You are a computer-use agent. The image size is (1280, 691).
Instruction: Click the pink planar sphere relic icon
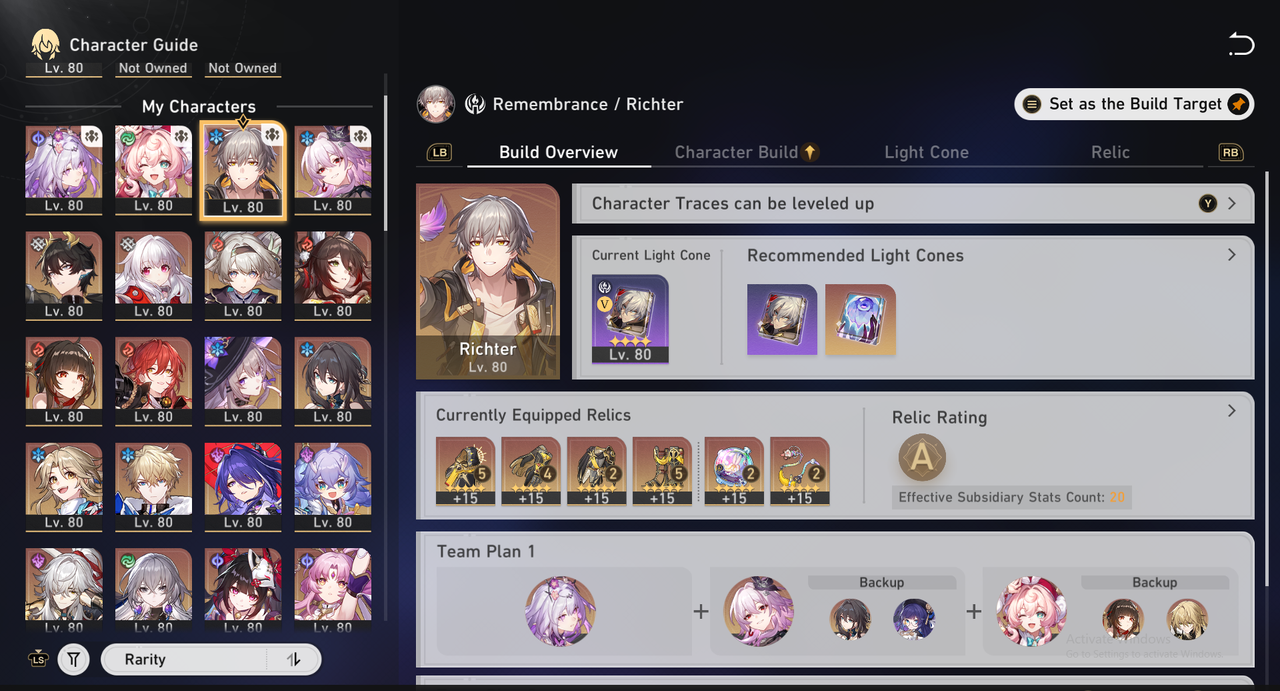(734, 470)
